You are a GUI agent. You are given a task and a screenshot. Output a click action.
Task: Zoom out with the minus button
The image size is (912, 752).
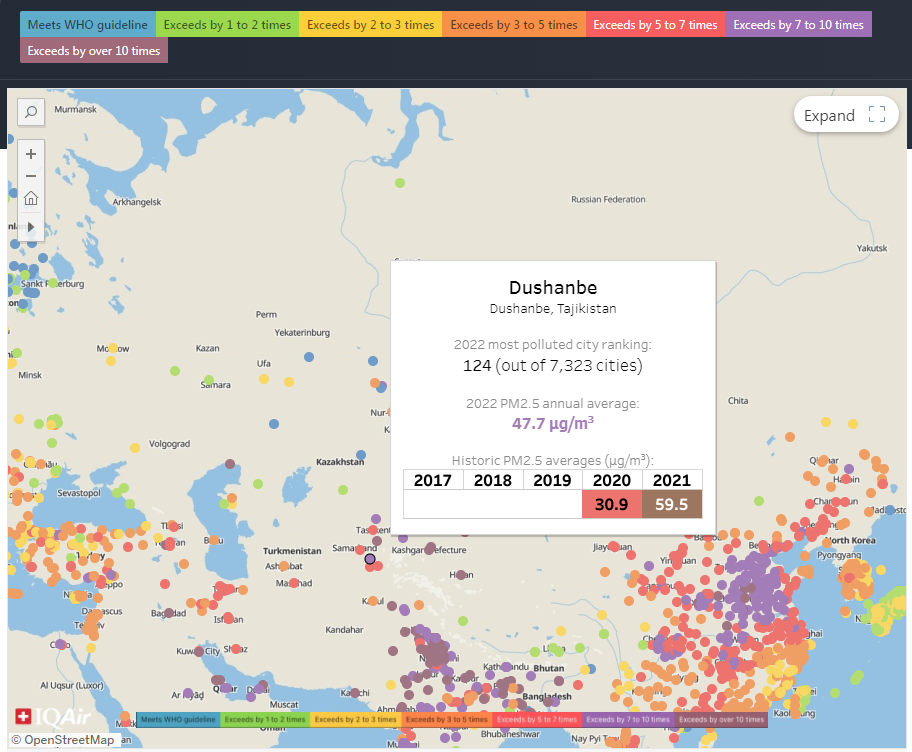click(31, 176)
